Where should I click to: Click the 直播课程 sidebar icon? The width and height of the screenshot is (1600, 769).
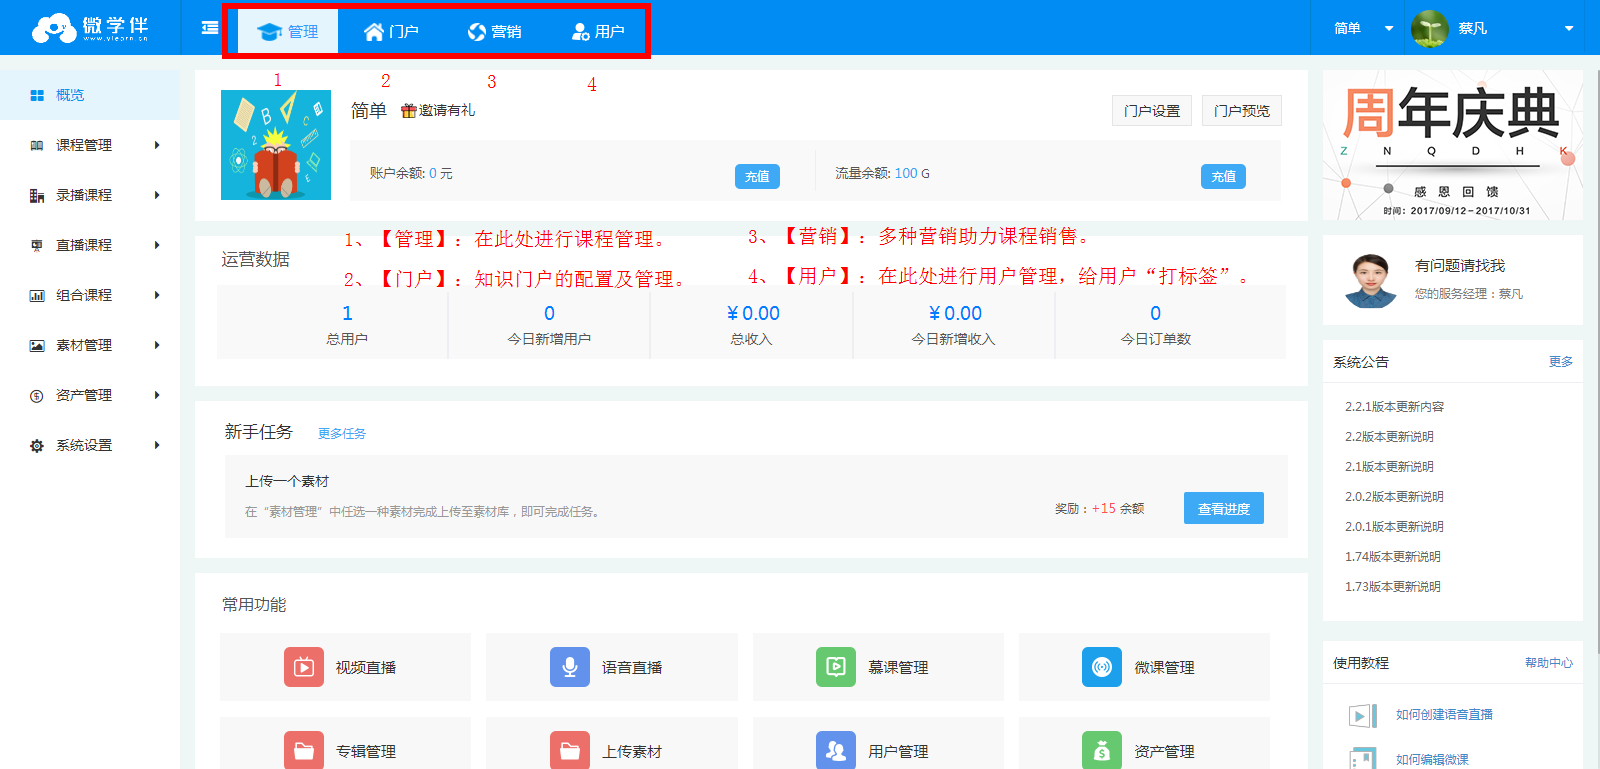point(37,245)
